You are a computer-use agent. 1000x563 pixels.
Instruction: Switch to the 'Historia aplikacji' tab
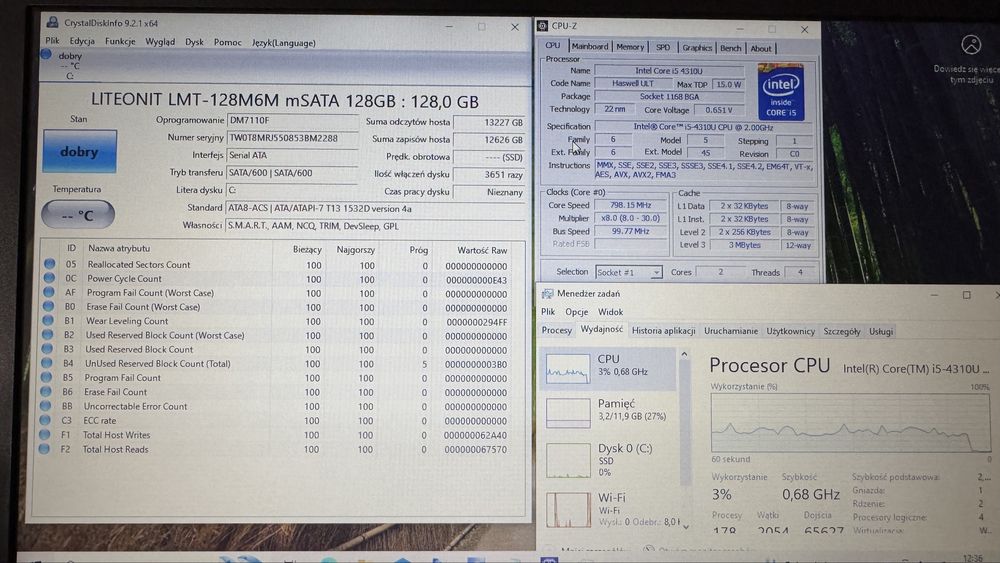click(663, 330)
